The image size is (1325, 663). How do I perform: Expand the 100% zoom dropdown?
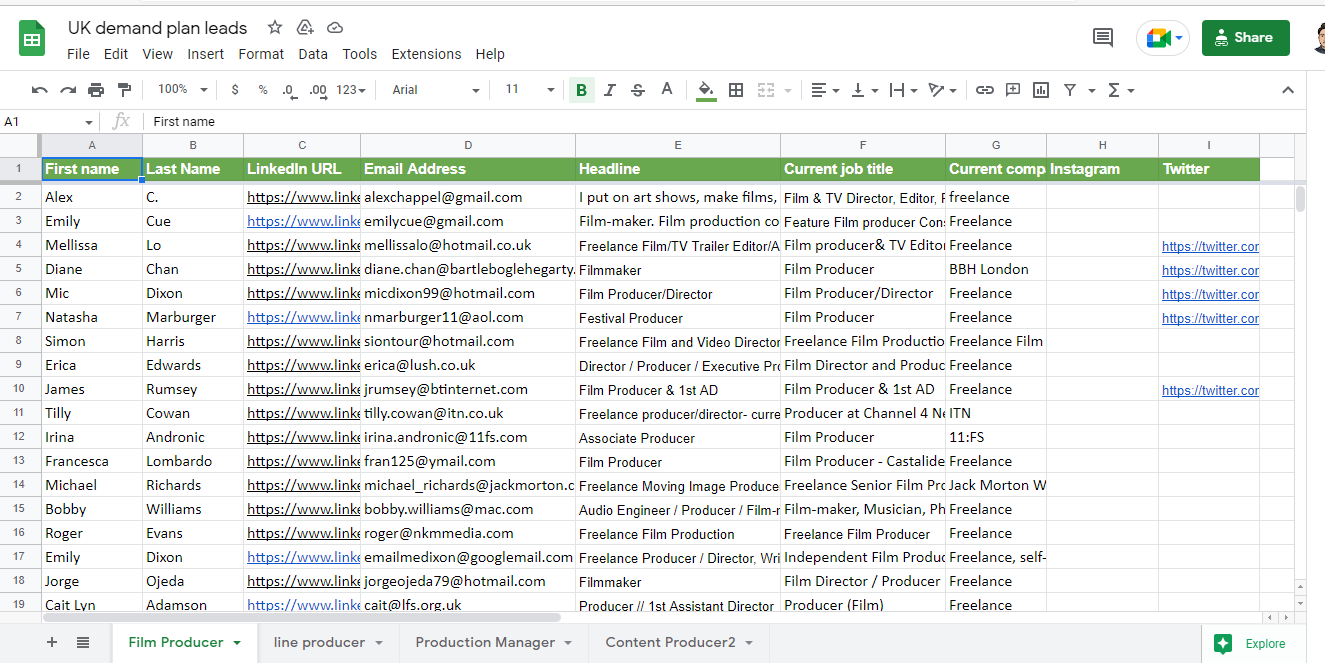(x=183, y=90)
